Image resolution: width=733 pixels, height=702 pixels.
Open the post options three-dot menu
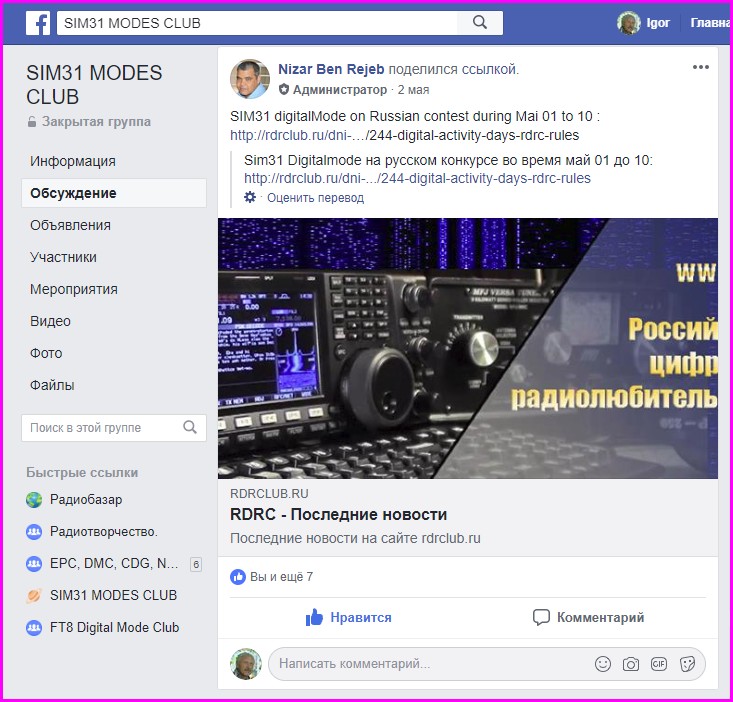(700, 67)
